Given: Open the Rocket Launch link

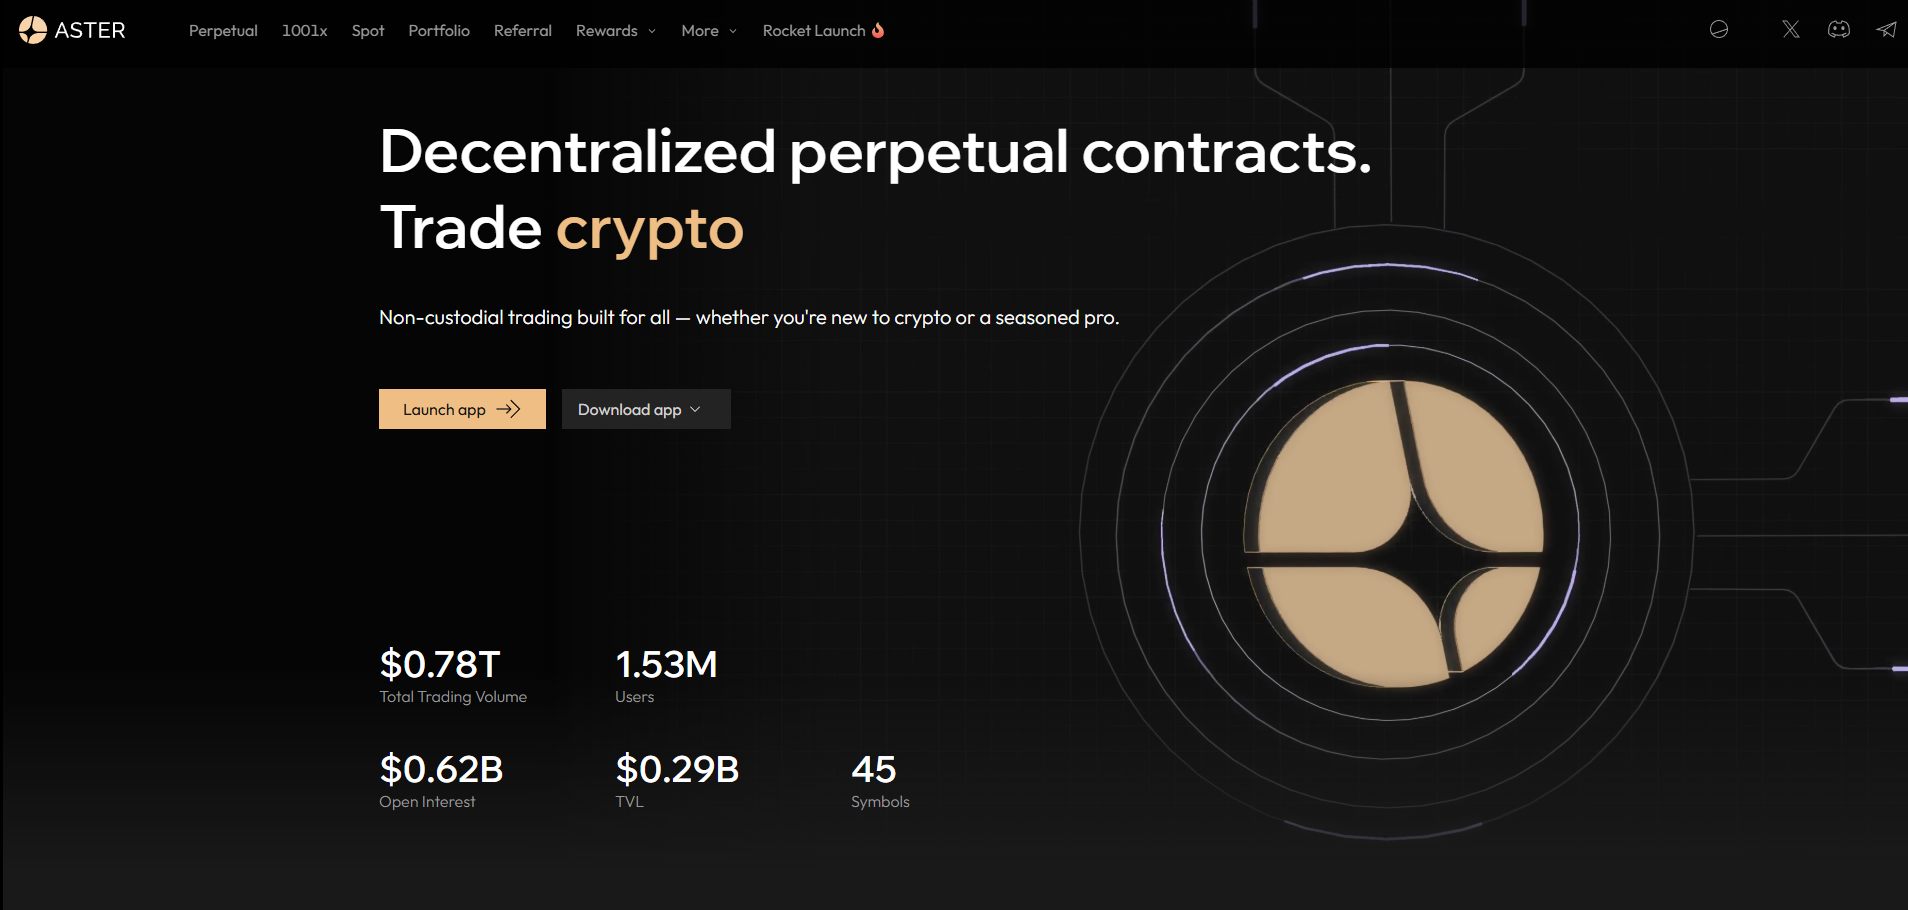Looking at the screenshot, I should coord(814,31).
